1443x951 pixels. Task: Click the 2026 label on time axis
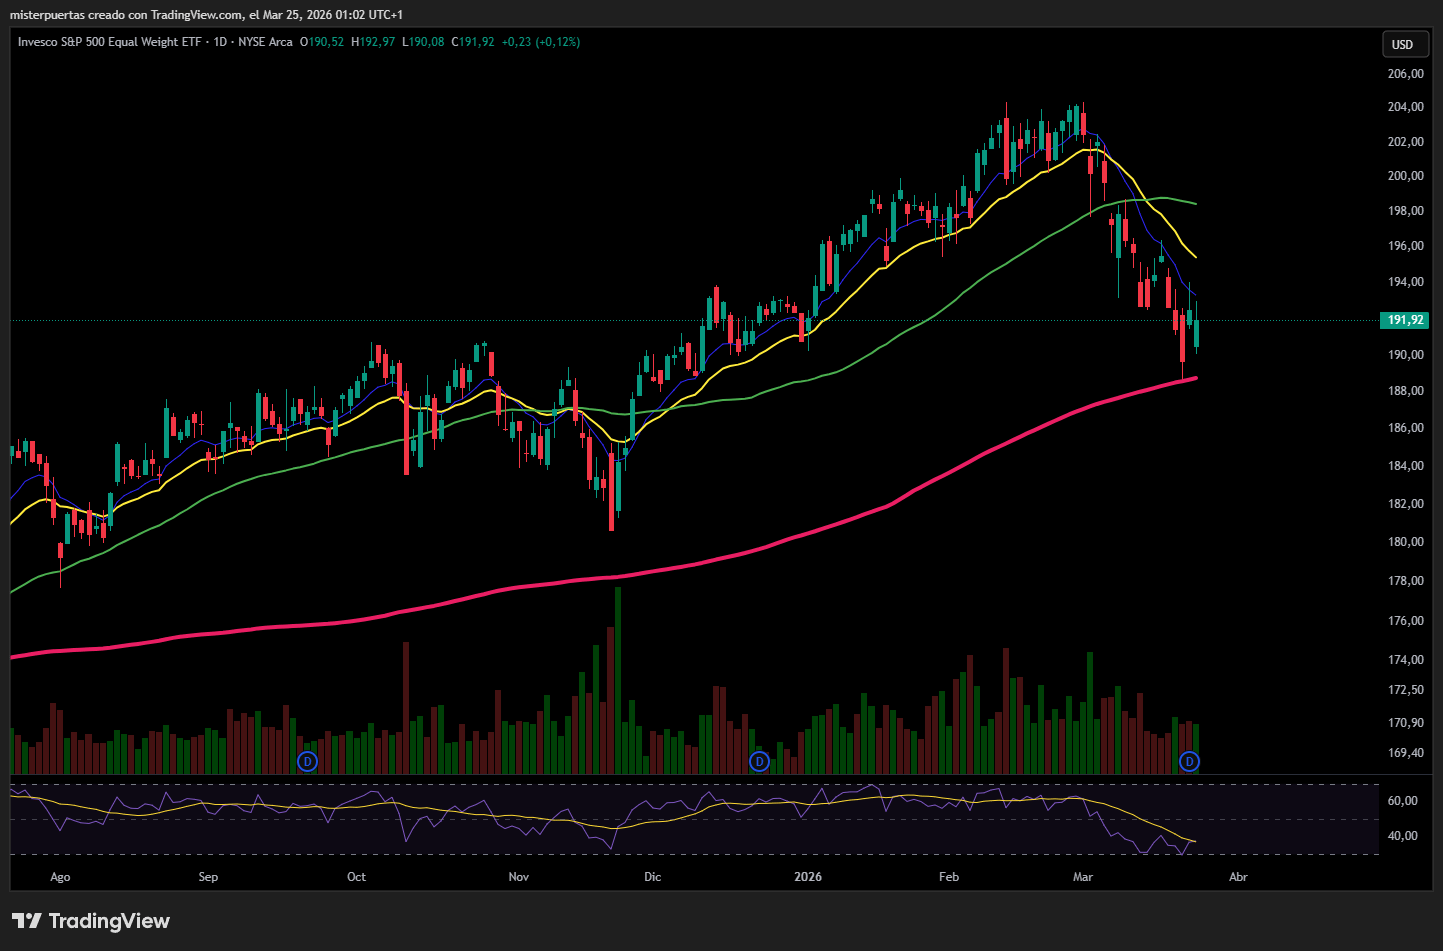point(808,877)
